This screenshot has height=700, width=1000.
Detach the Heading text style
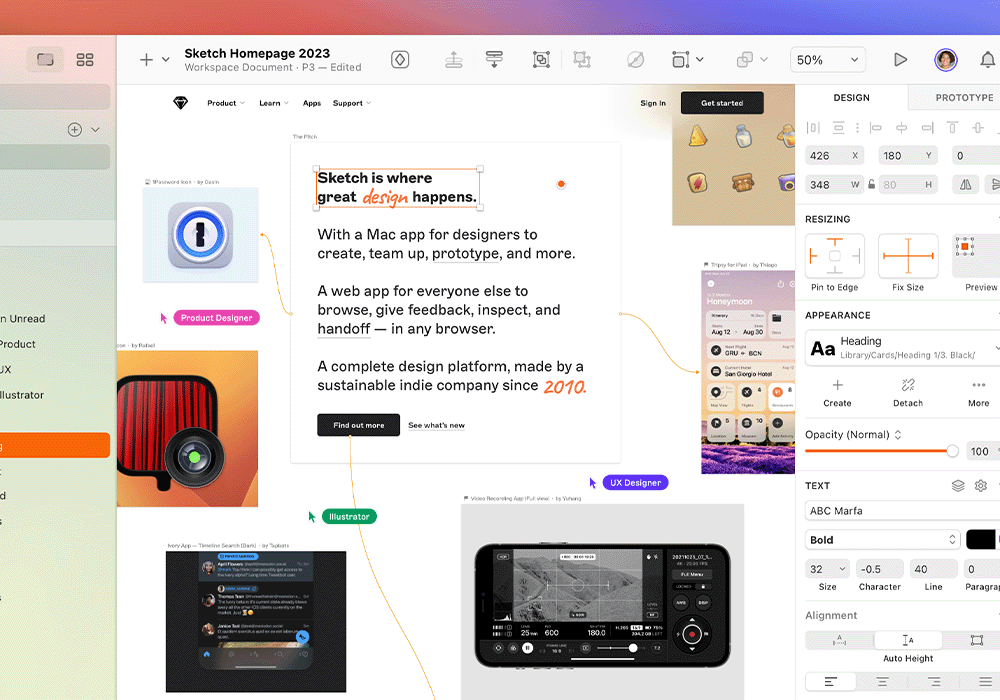(x=908, y=393)
